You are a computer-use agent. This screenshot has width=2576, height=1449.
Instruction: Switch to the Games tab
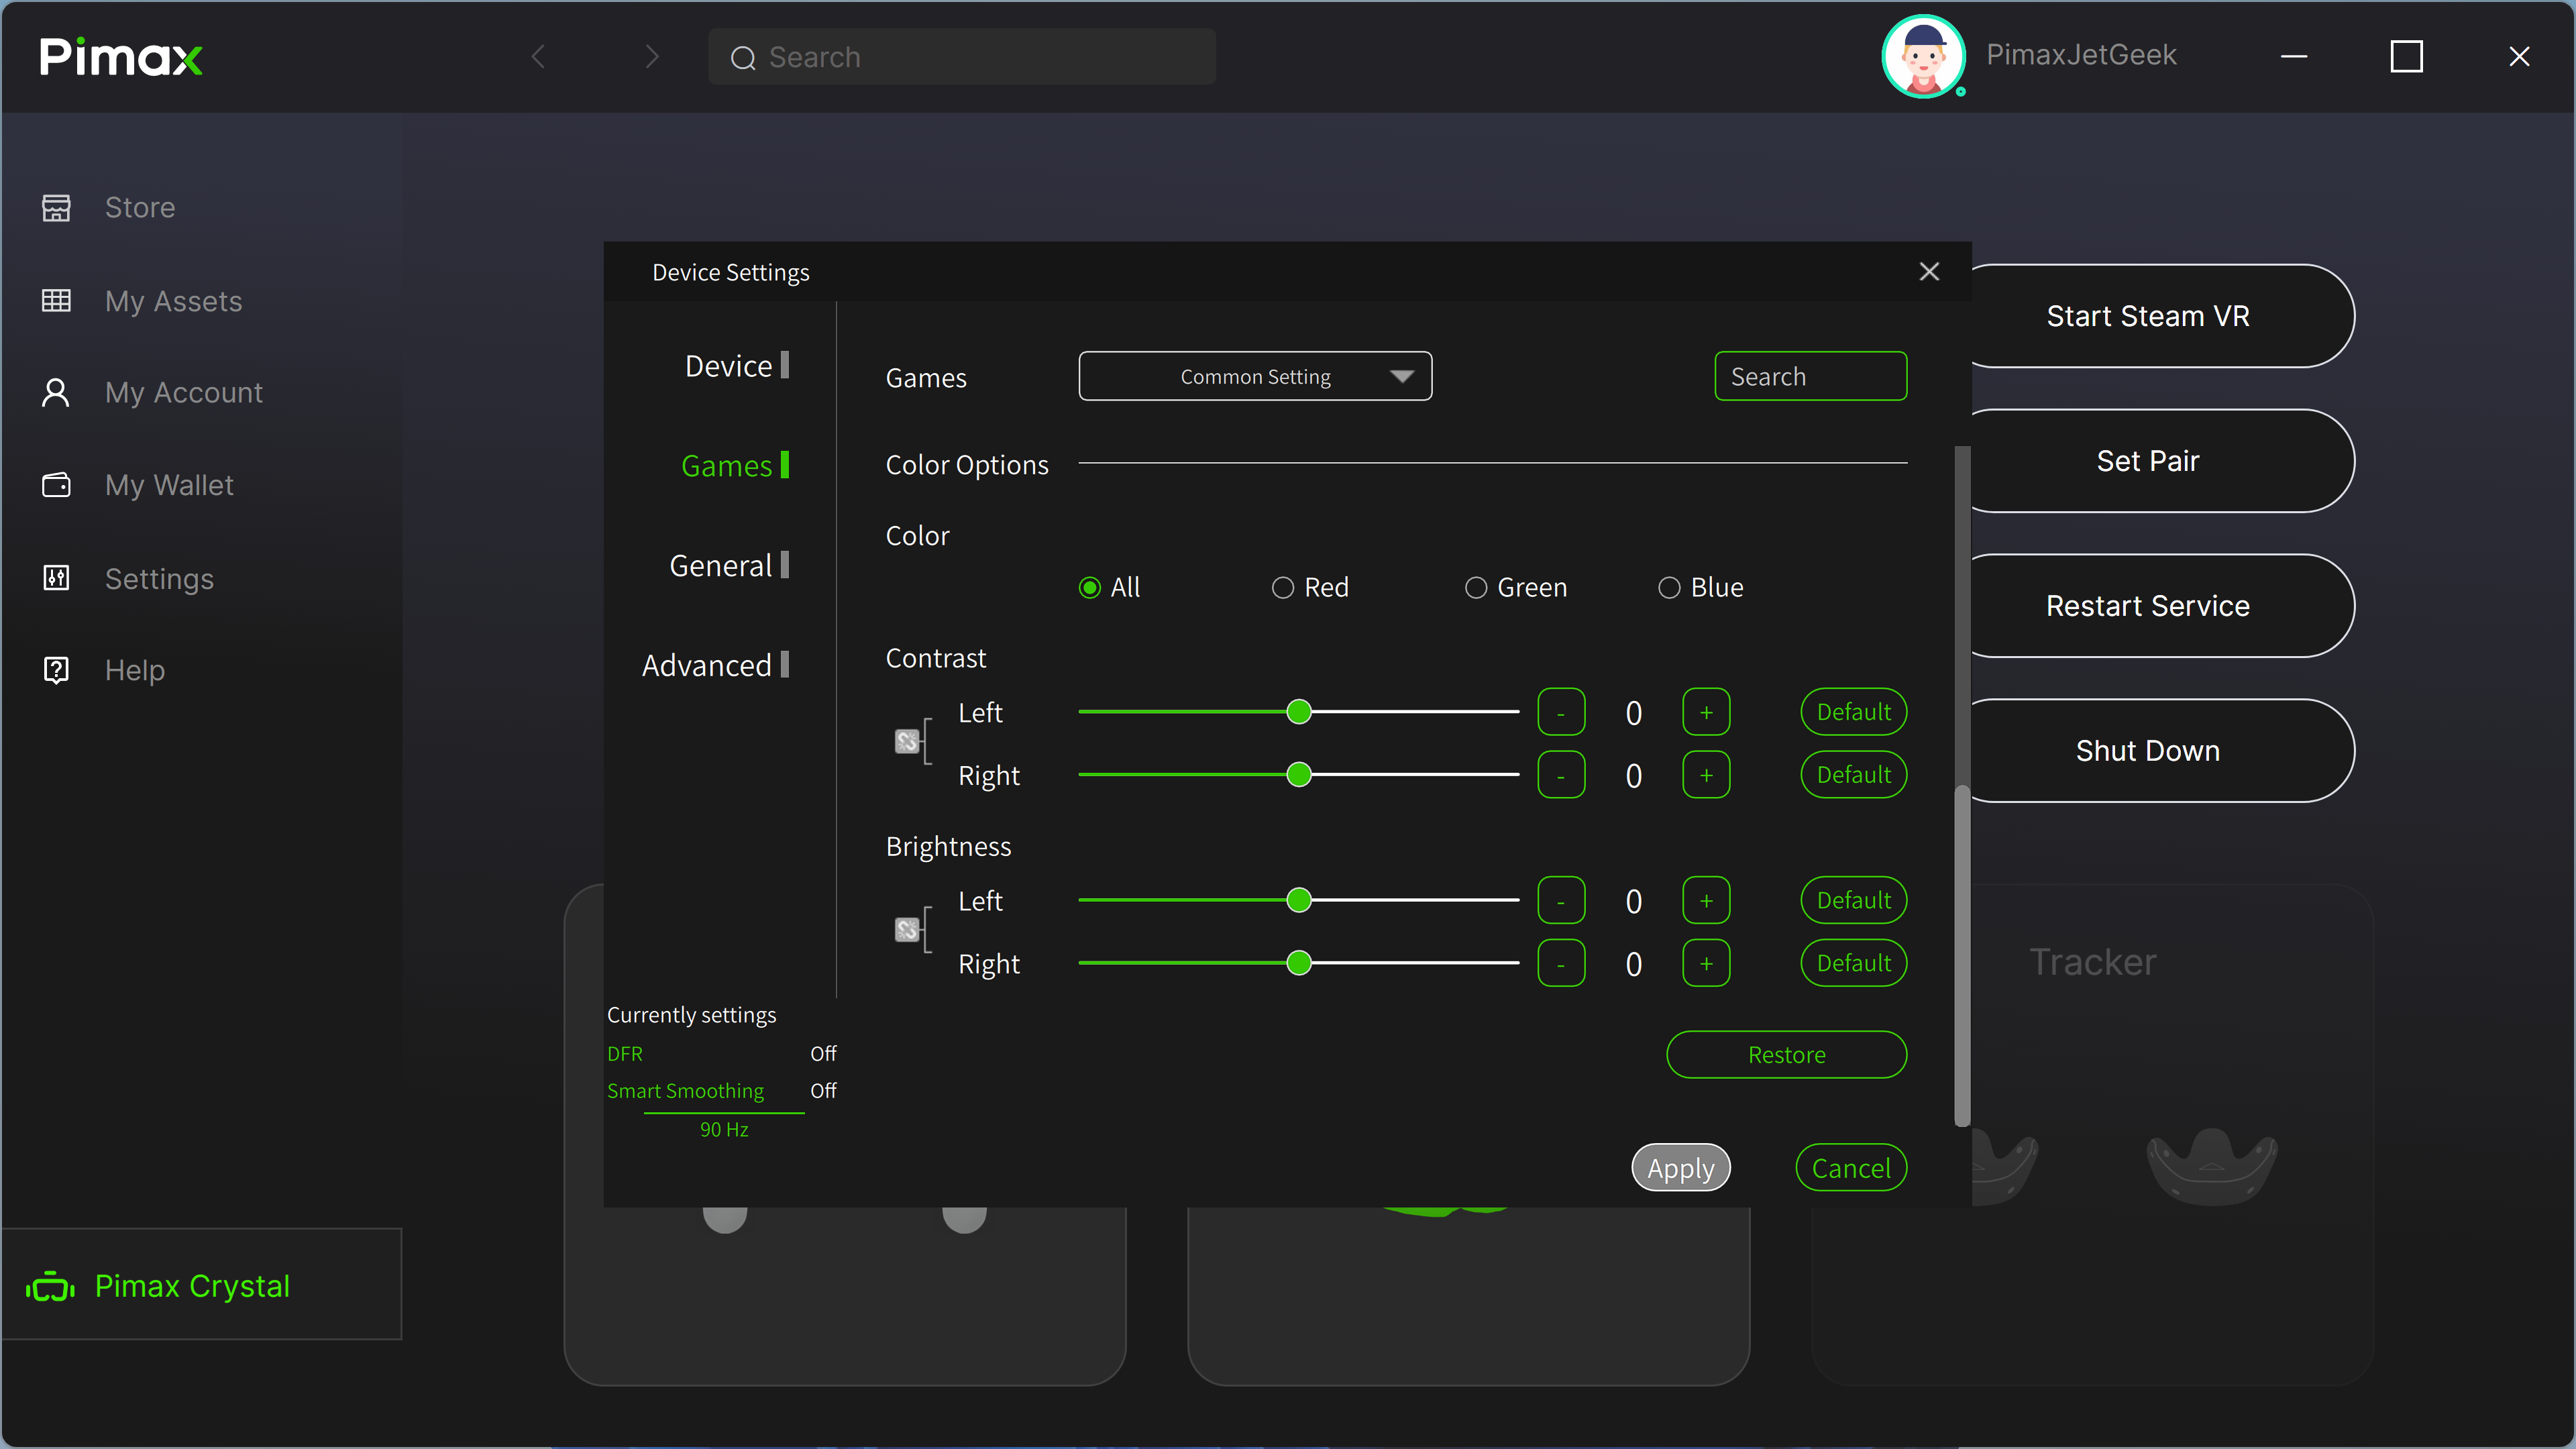pos(735,466)
